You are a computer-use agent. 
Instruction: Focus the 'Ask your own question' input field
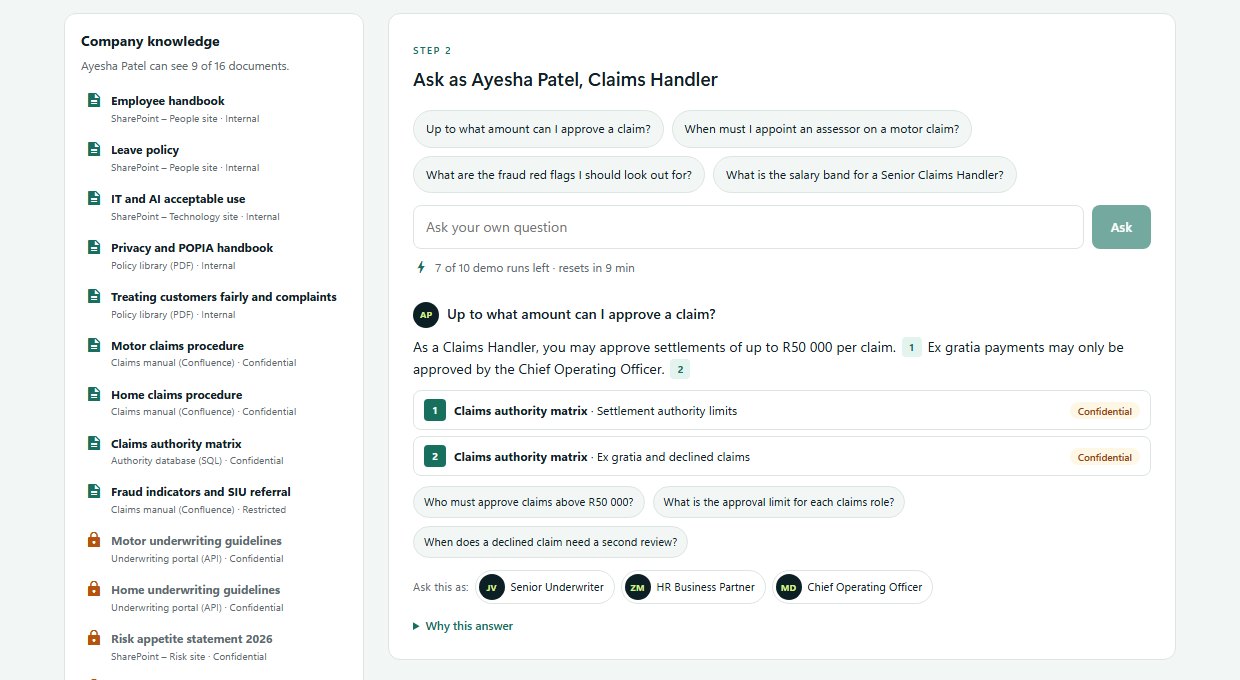coord(748,227)
